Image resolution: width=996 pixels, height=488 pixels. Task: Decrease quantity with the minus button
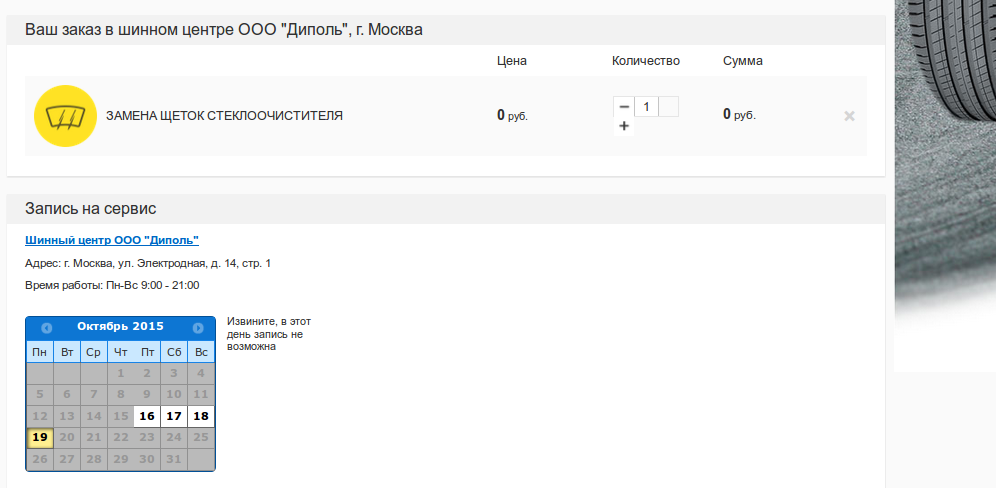[x=624, y=107]
